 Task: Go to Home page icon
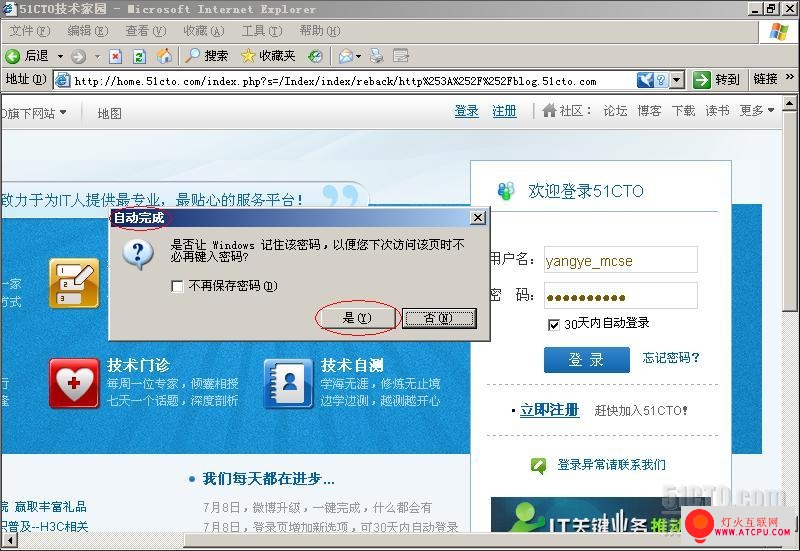point(164,56)
